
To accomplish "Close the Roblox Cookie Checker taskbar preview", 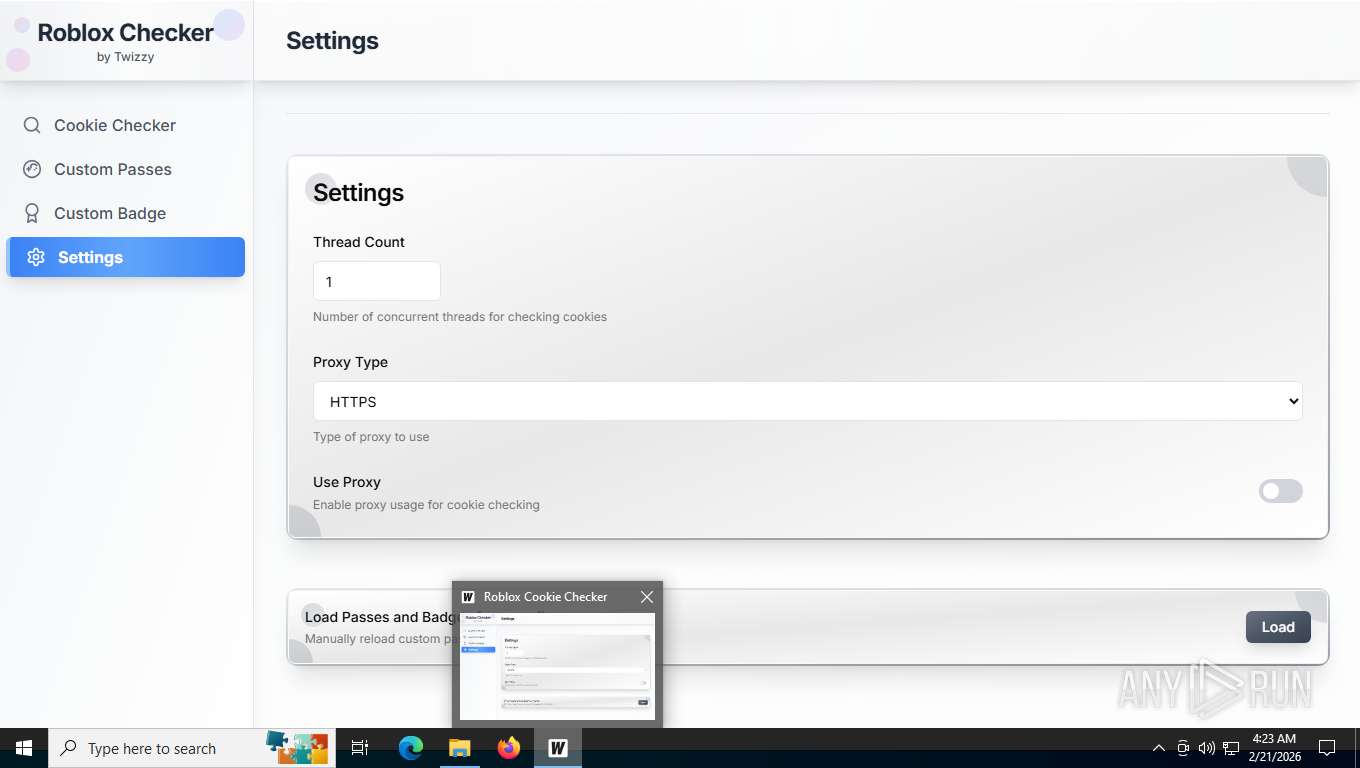I will [647, 597].
